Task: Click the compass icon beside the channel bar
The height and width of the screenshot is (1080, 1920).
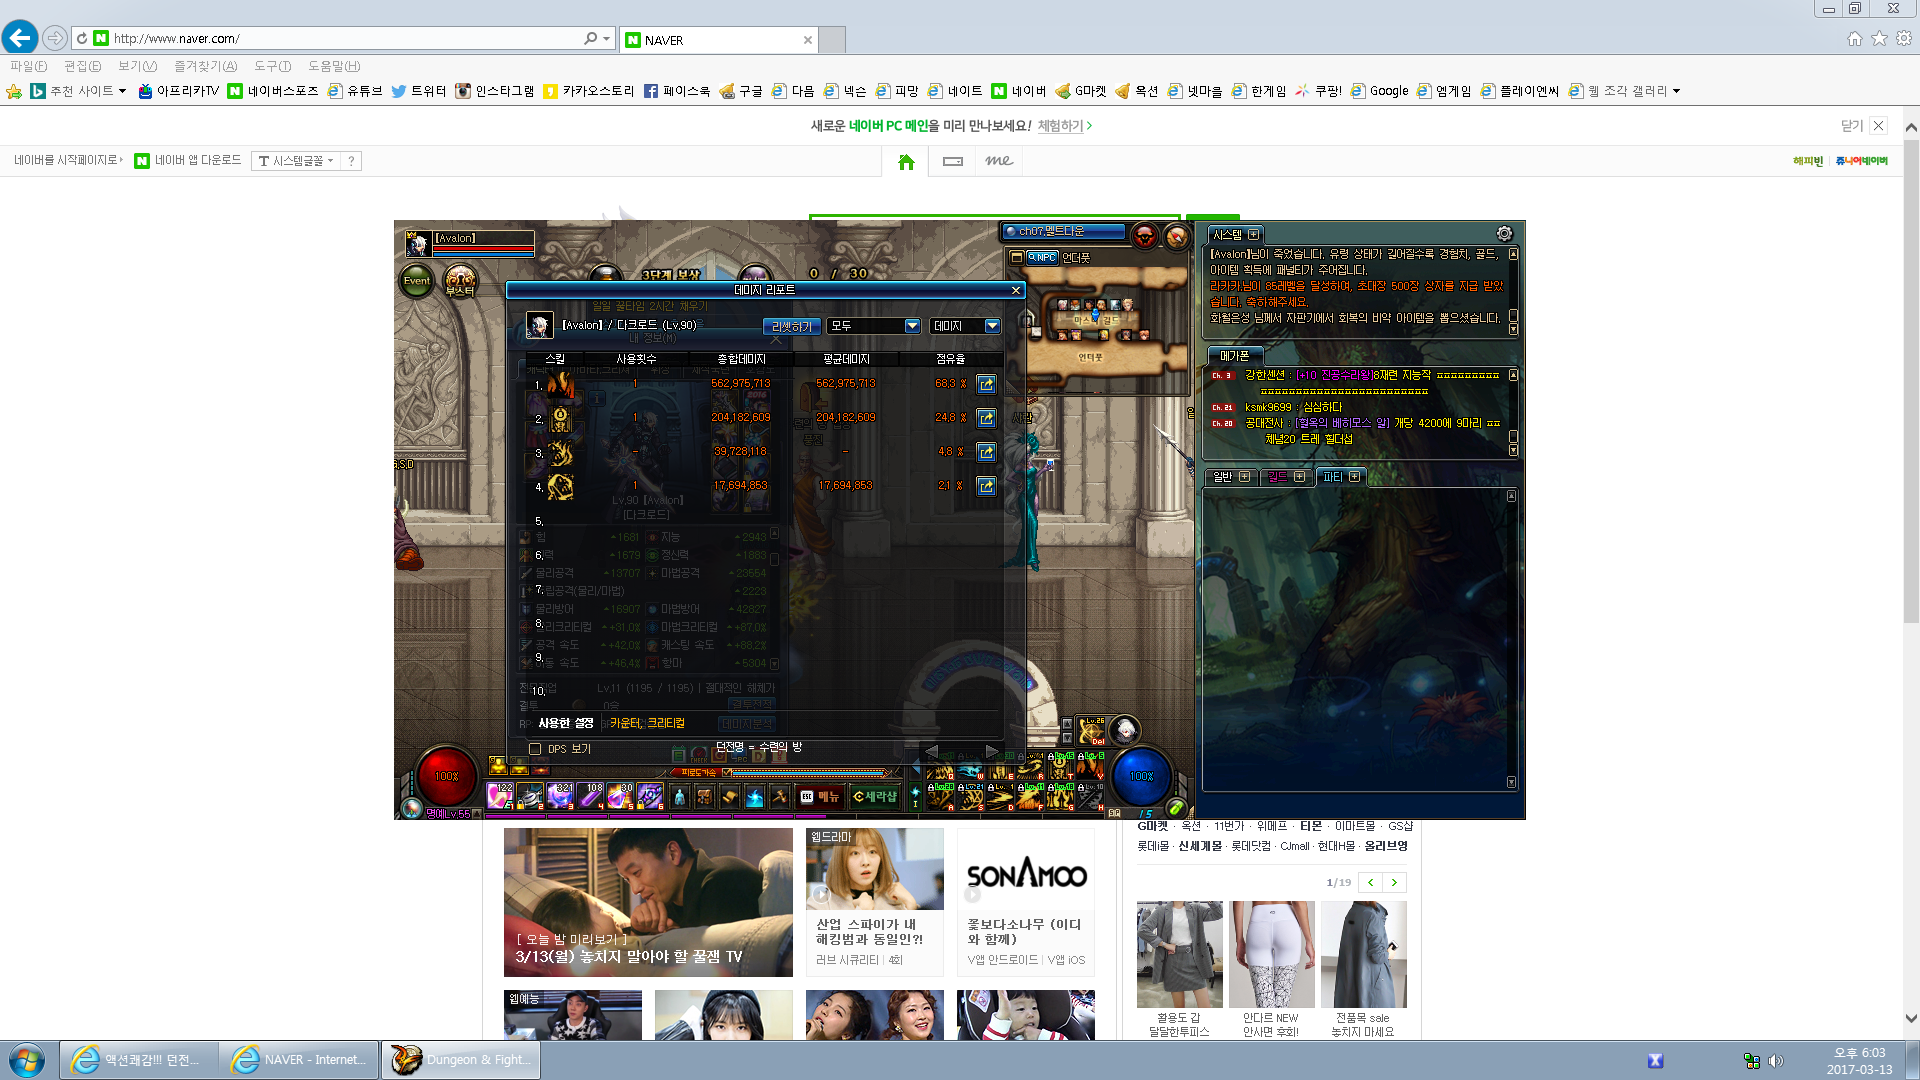Action: [x=1177, y=236]
